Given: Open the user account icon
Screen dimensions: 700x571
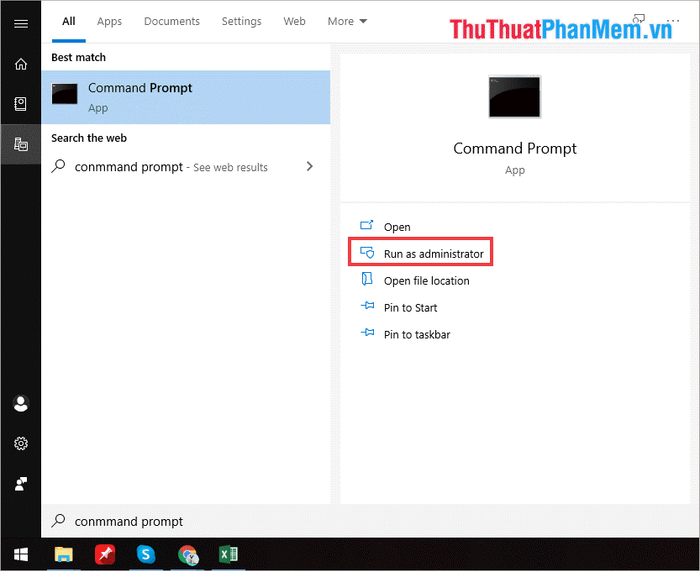Looking at the screenshot, I should tap(21, 404).
